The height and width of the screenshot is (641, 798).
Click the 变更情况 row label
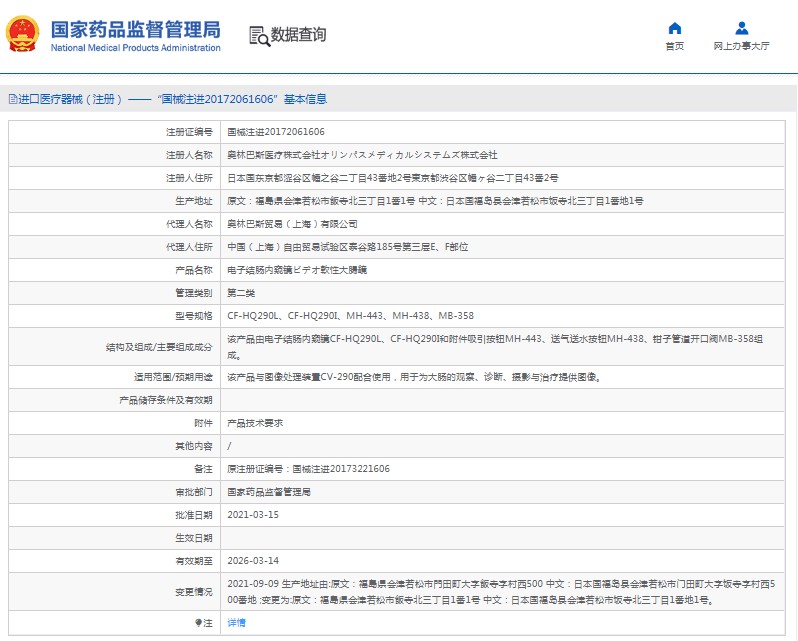[x=193, y=592]
